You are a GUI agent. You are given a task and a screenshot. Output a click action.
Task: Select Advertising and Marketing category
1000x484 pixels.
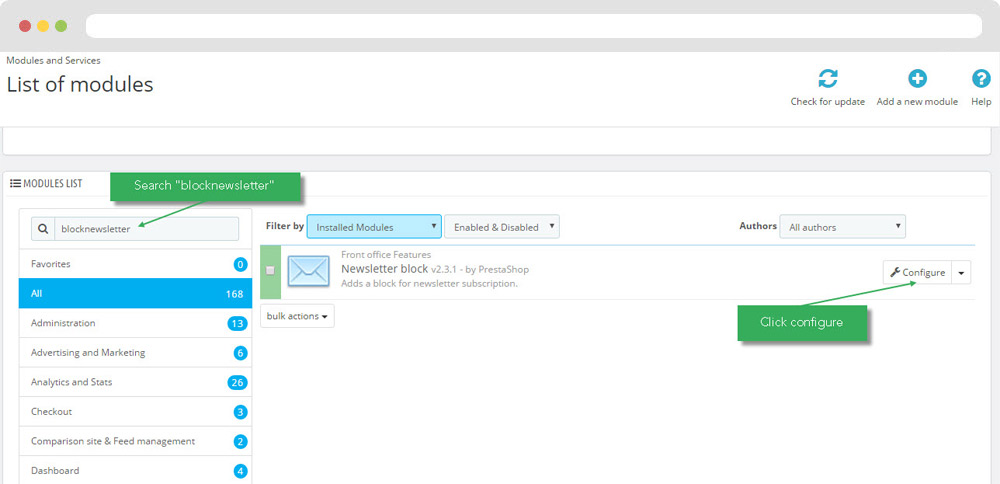point(135,353)
